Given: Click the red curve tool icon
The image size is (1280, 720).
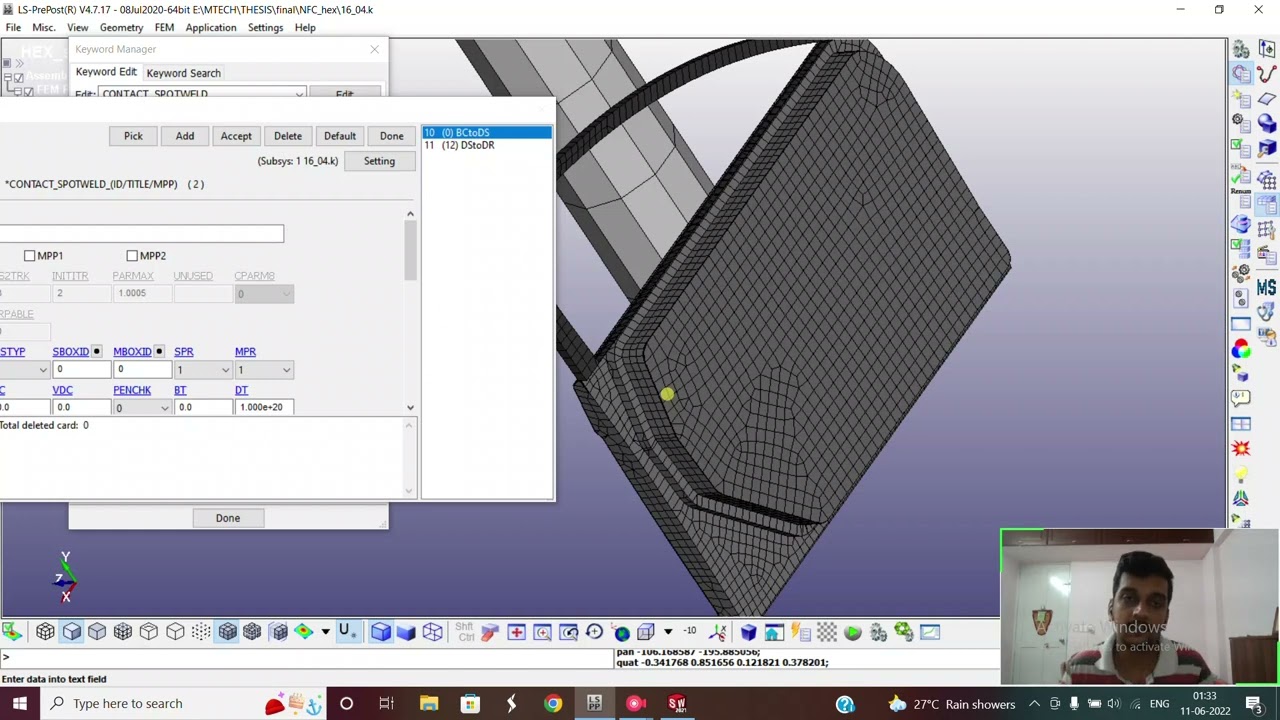Looking at the screenshot, I should click(x=1266, y=74).
